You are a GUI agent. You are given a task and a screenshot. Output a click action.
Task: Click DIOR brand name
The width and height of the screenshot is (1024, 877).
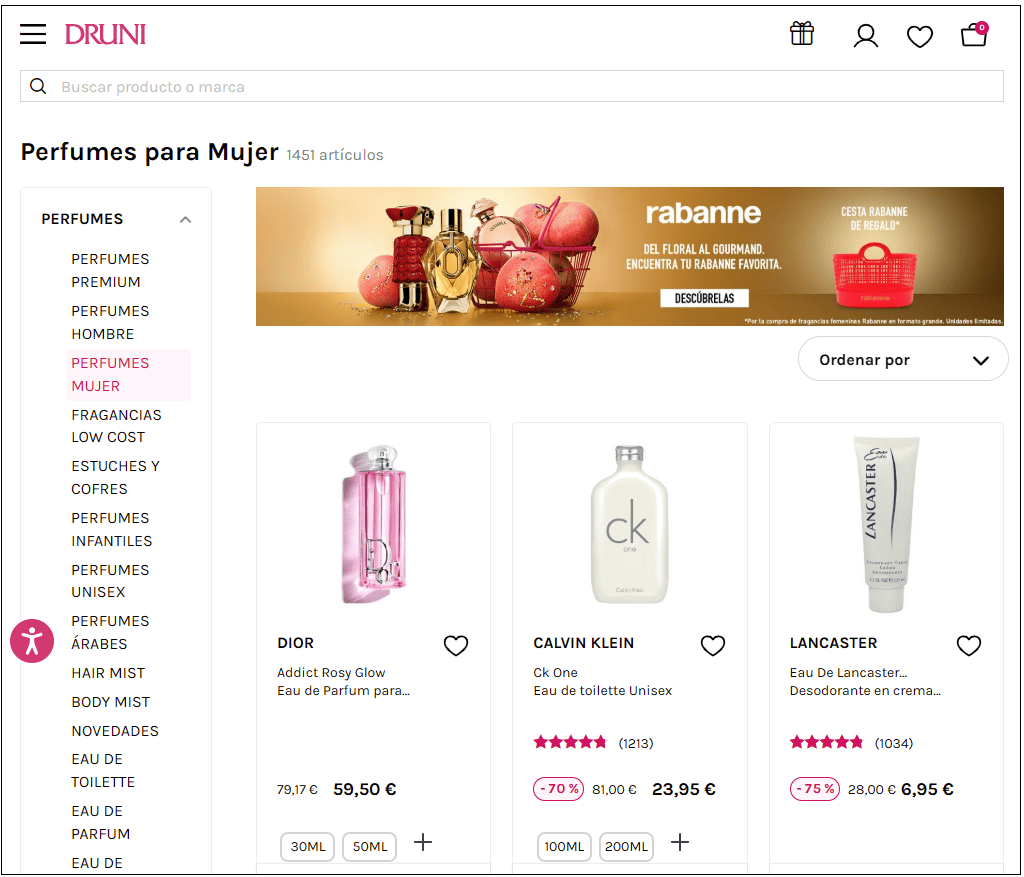point(296,643)
